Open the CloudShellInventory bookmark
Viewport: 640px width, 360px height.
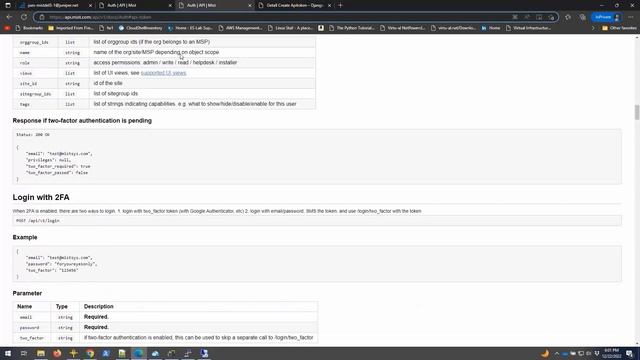pyautogui.click(x=140, y=28)
